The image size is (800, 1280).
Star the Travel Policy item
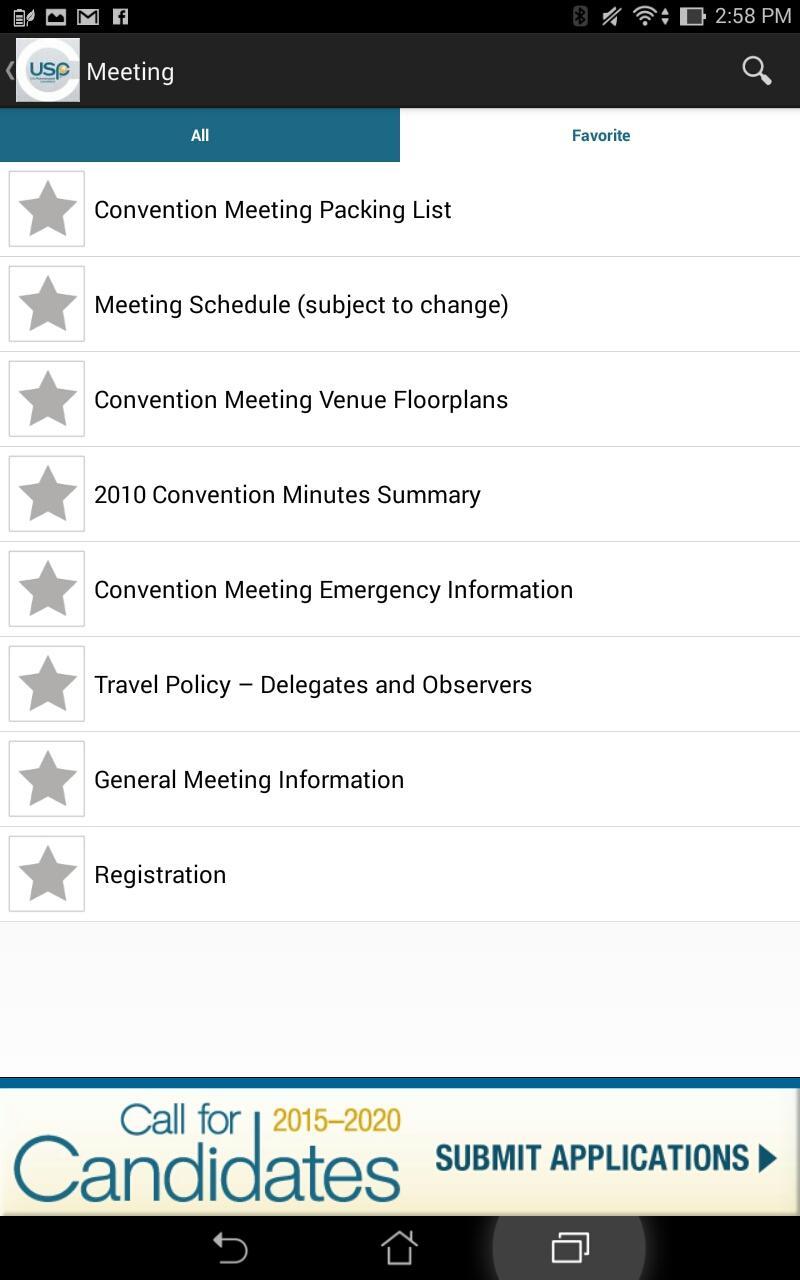tap(47, 684)
